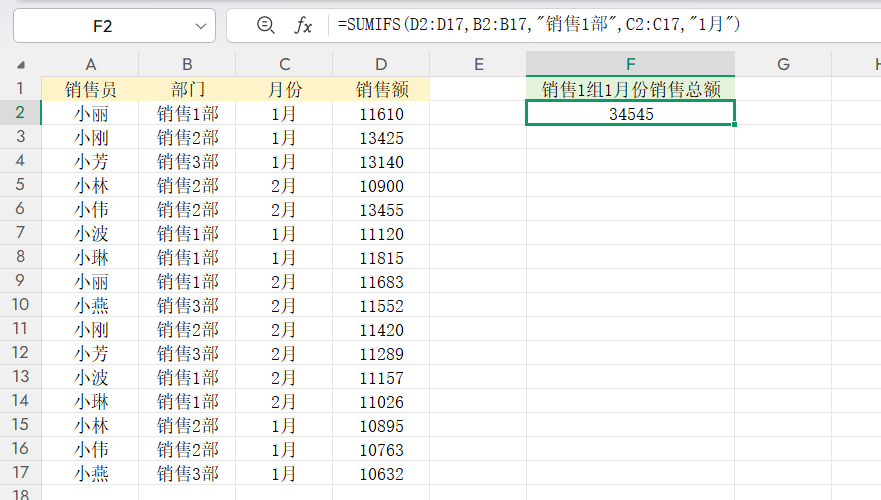881x500 pixels.
Task: Click 2月 in row 5
Action: [284, 185]
